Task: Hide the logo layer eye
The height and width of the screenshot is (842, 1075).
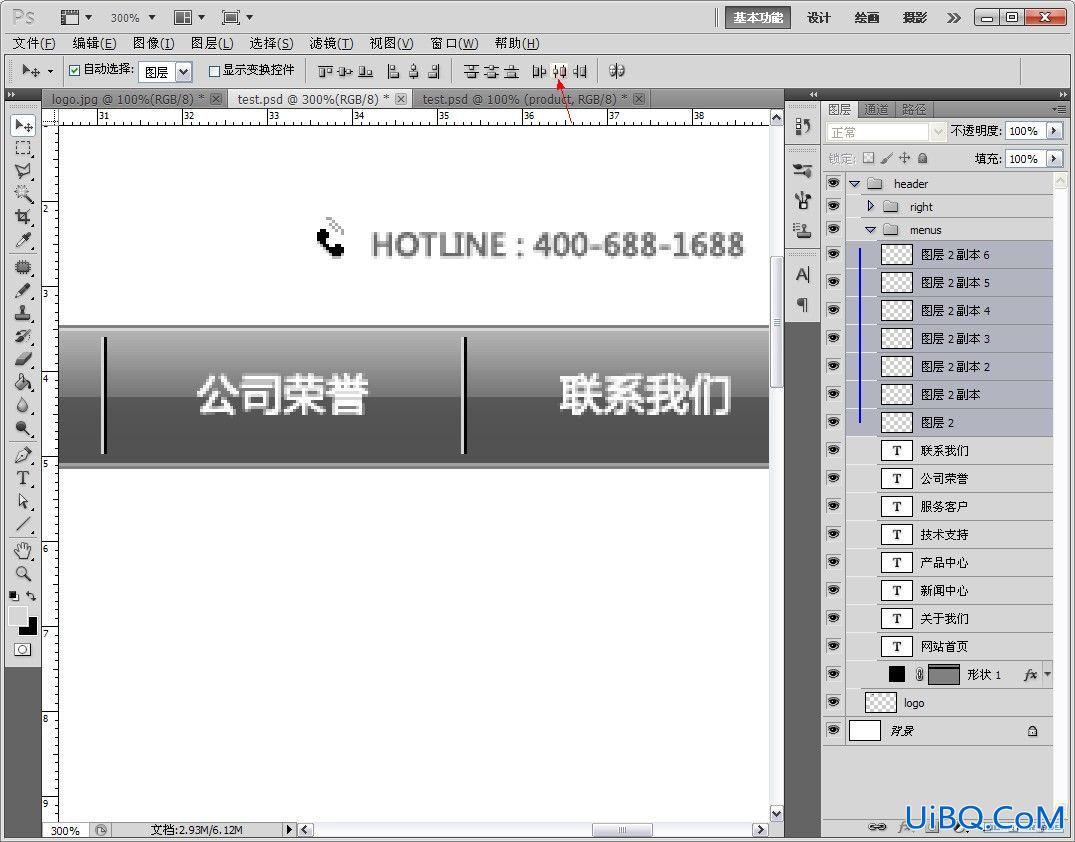Action: 833,702
